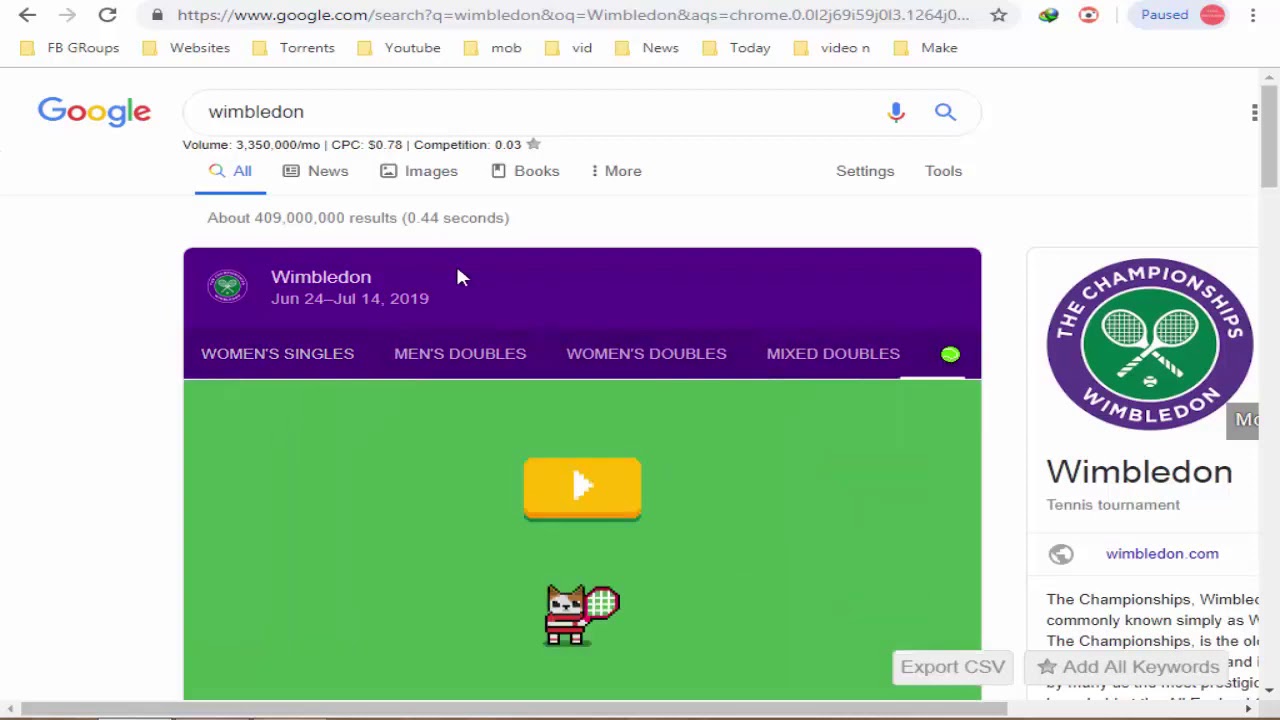The image size is (1280, 720).
Task: Open the FB GRoups bookmark folder
Action: (x=70, y=48)
